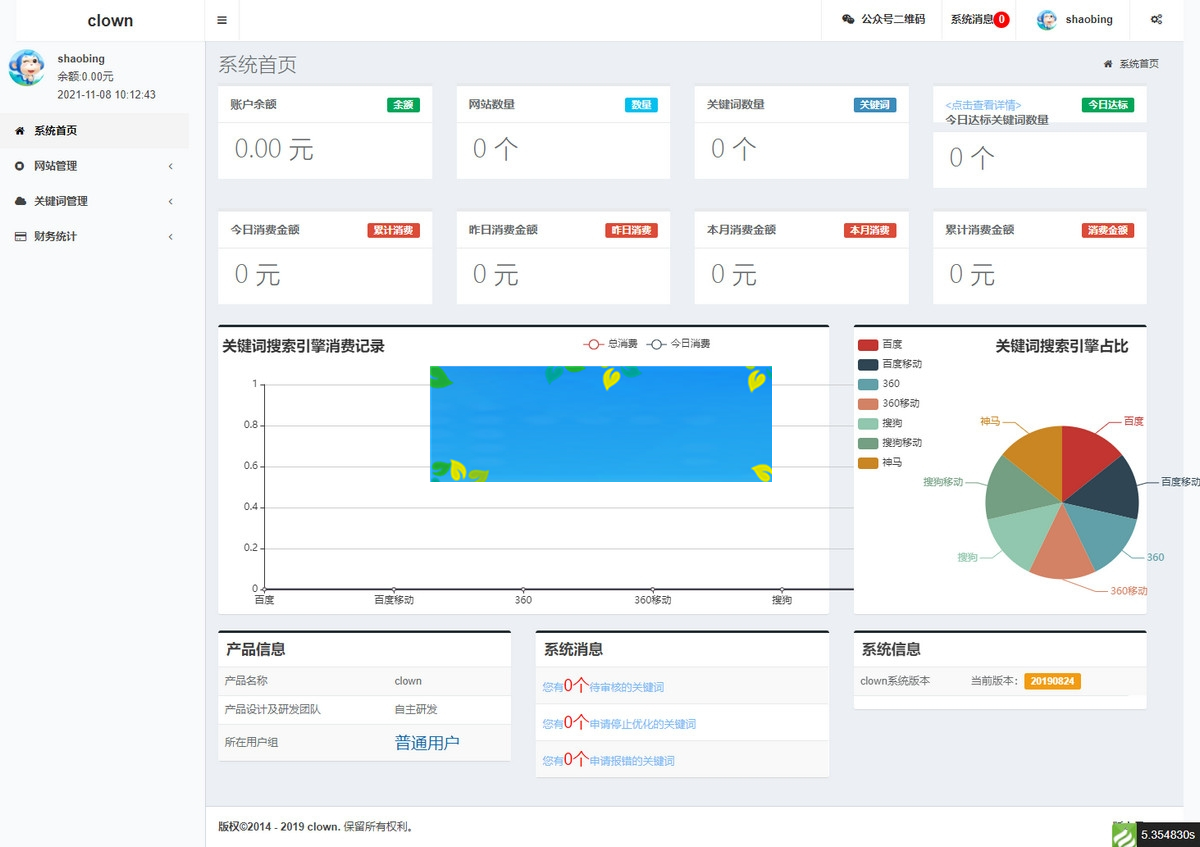The image size is (1200, 847).
Task: Click the hamburger menu icon near clown logo
Action: pos(222,19)
